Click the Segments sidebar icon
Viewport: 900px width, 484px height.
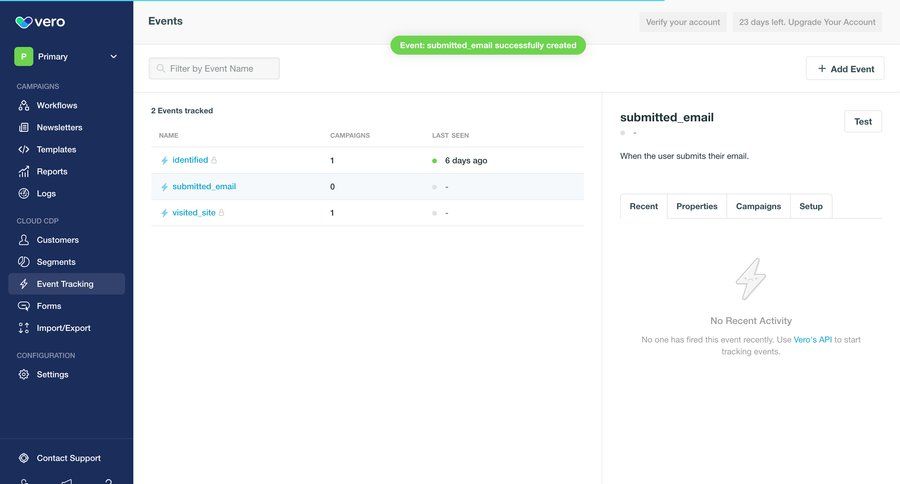point(24,262)
